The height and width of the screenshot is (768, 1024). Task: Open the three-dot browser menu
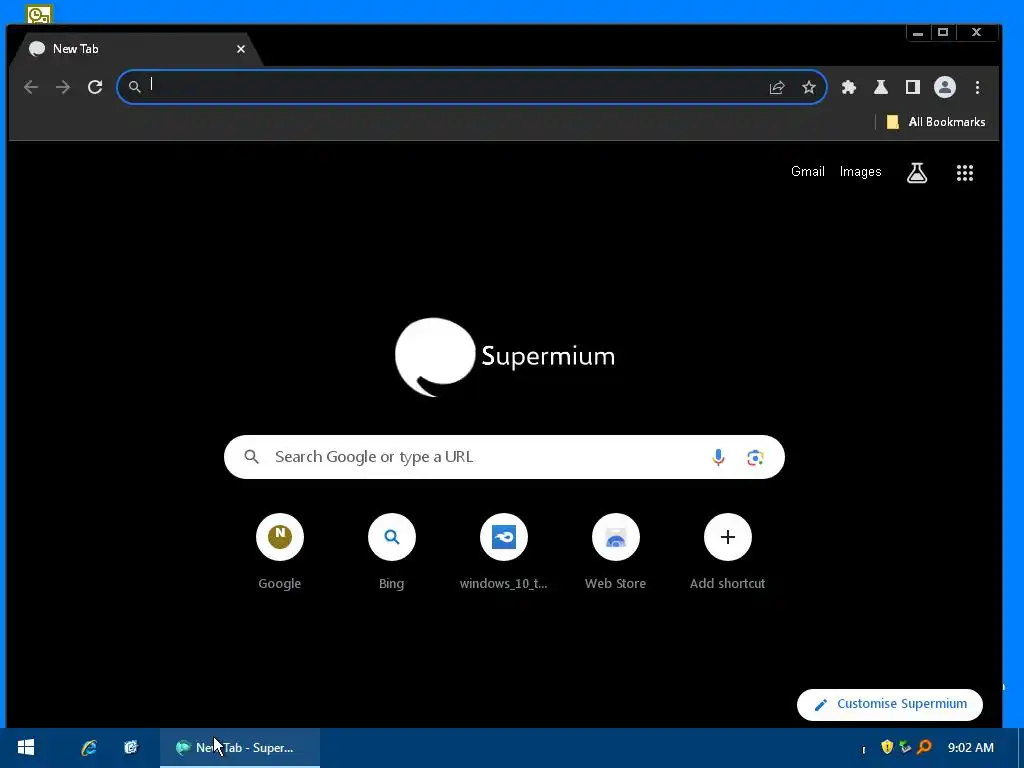(977, 88)
